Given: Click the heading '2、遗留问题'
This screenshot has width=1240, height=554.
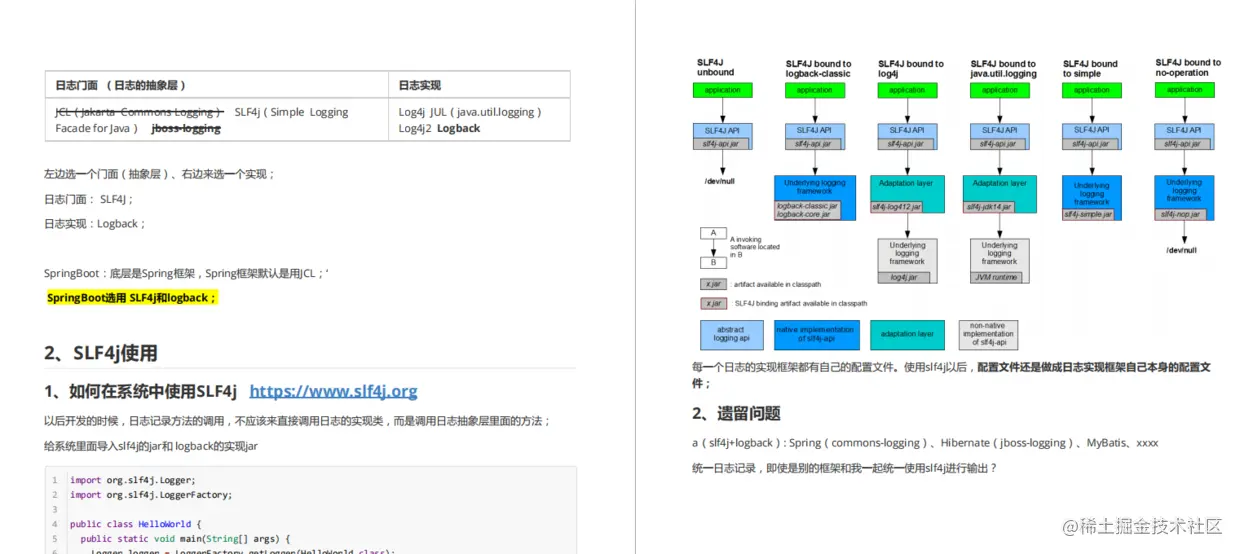Looking at the screenshot, I should [x=736, y=413].
